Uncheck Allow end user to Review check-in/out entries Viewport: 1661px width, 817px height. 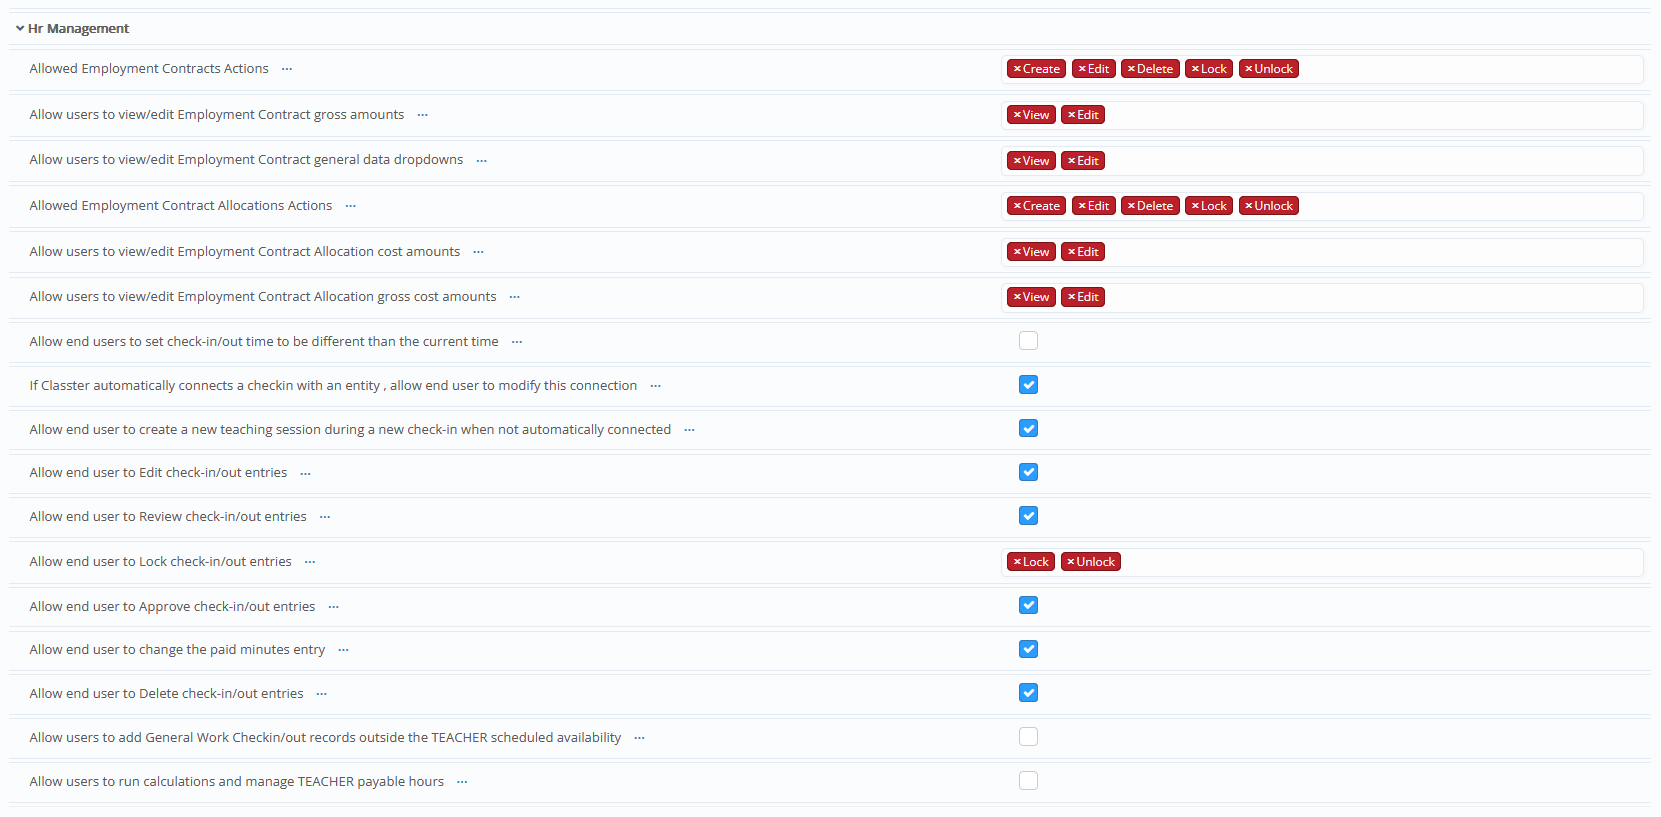click(1028, 516)
